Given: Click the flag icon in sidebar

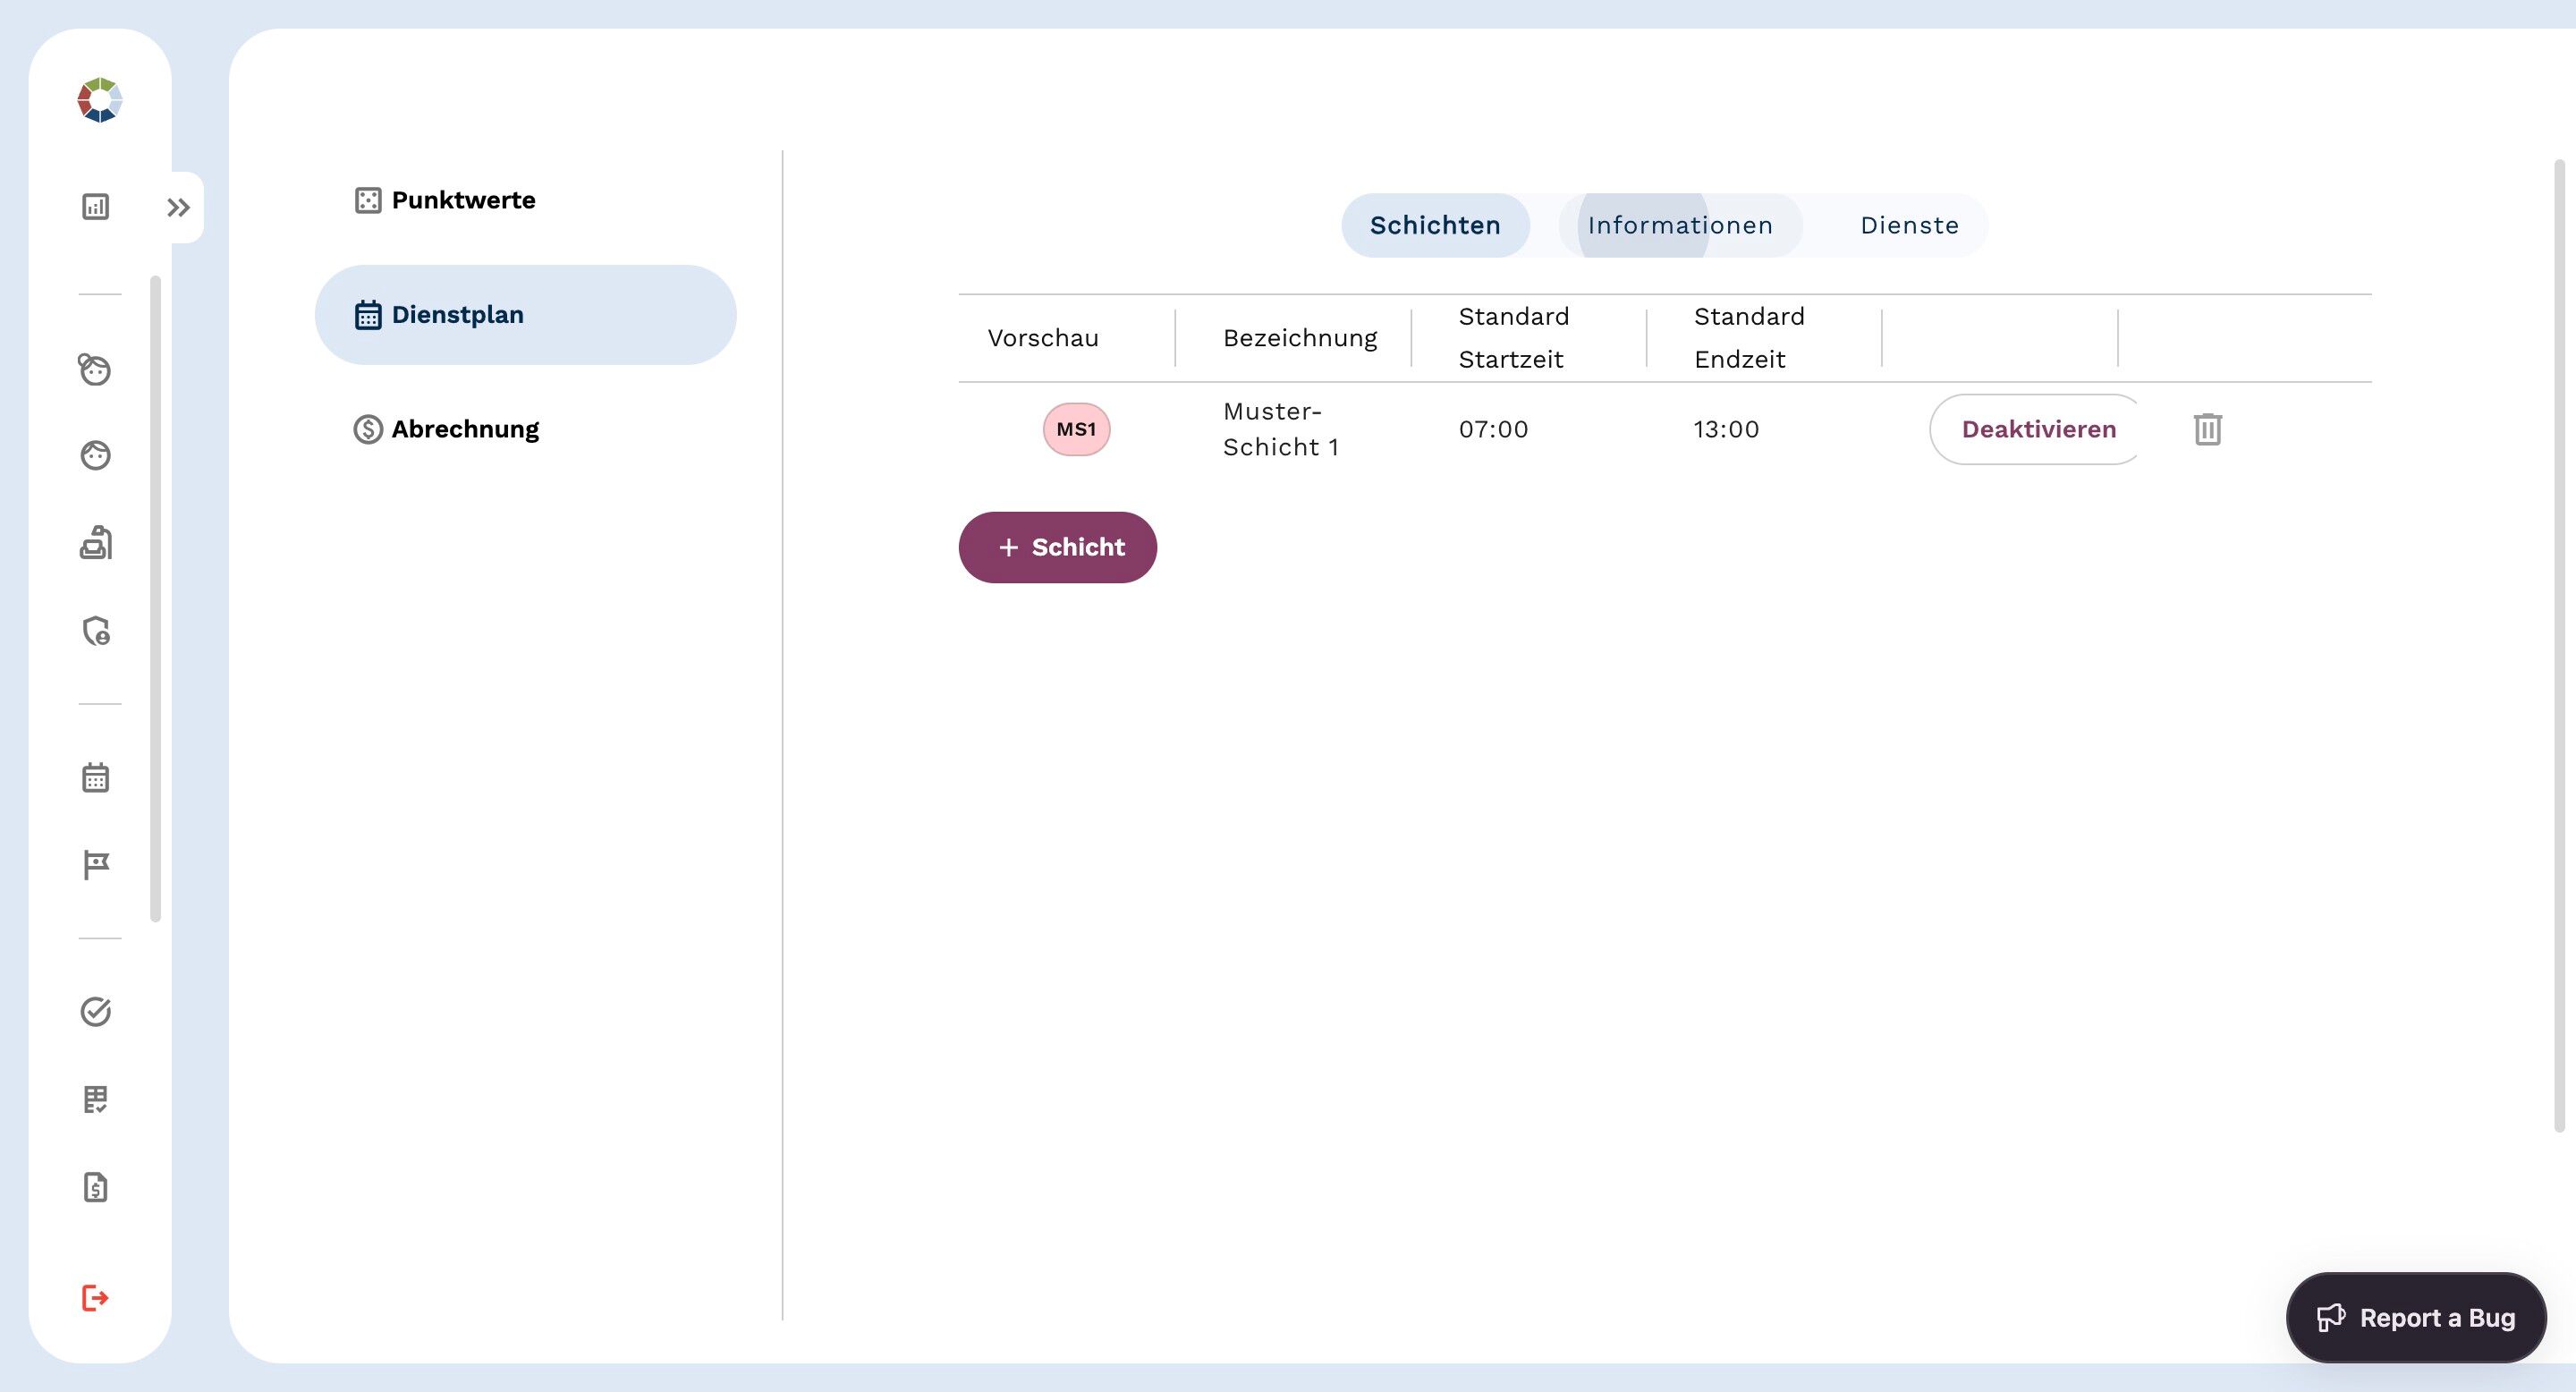Looking at the screenshot, I should (96, 864).
